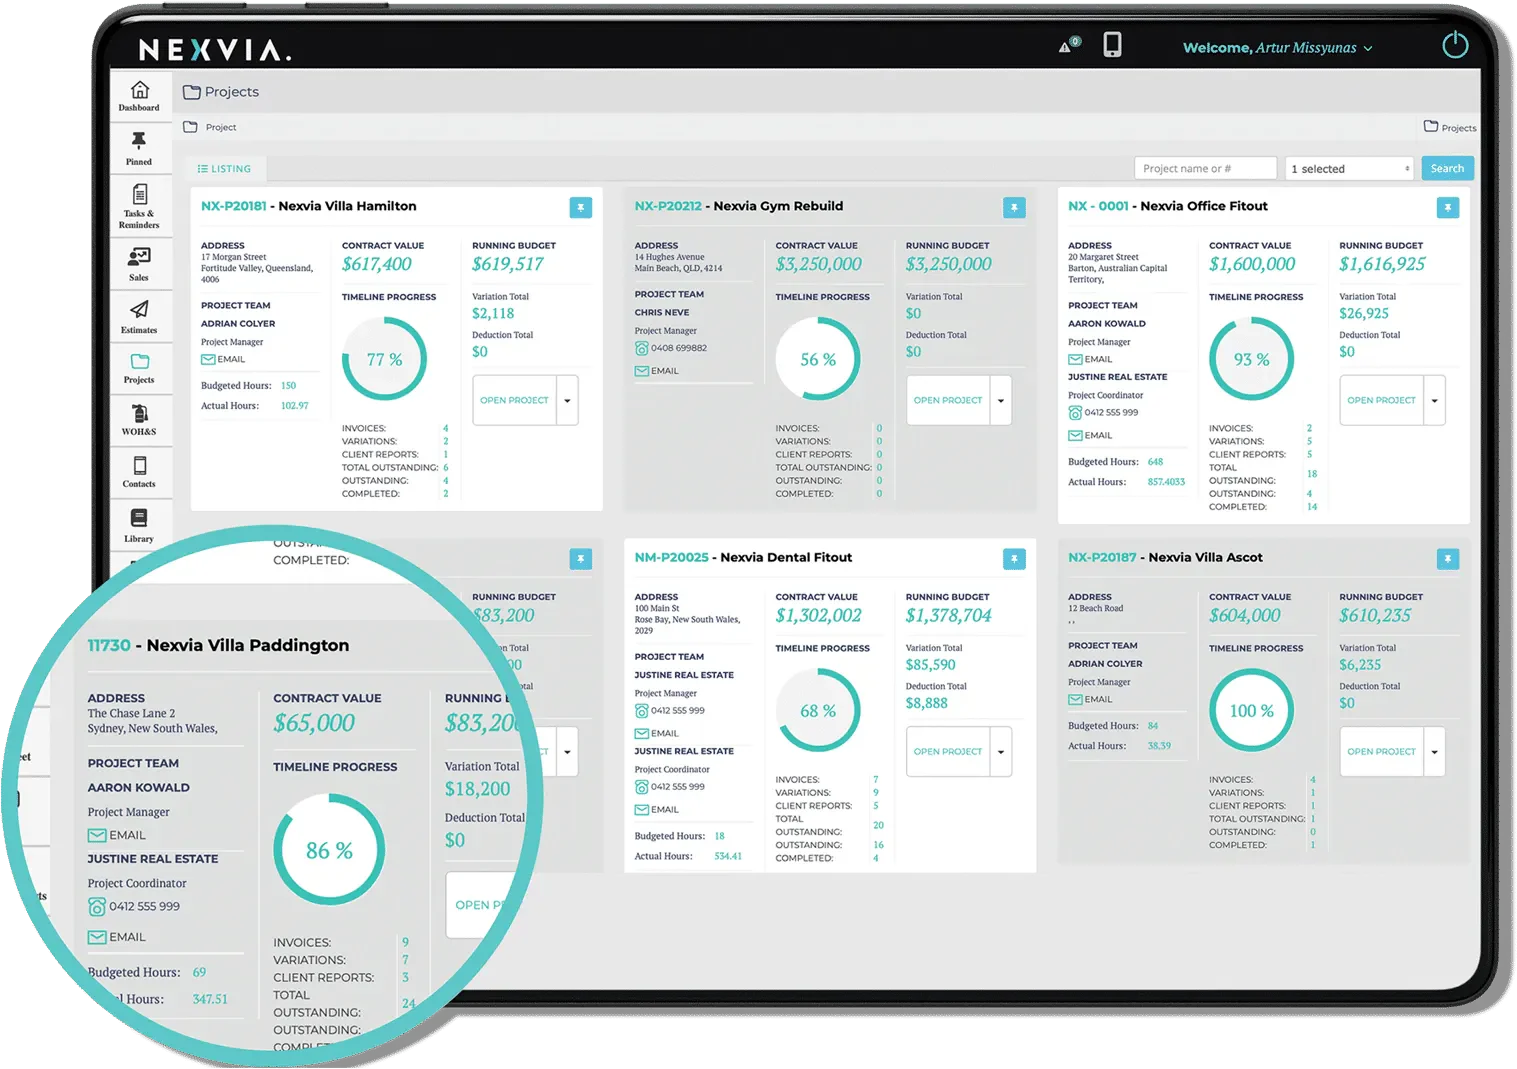Expand Open Project arrow for Villa Paddington
This screenshot has width=1517, height=1069.
point(567,752)
